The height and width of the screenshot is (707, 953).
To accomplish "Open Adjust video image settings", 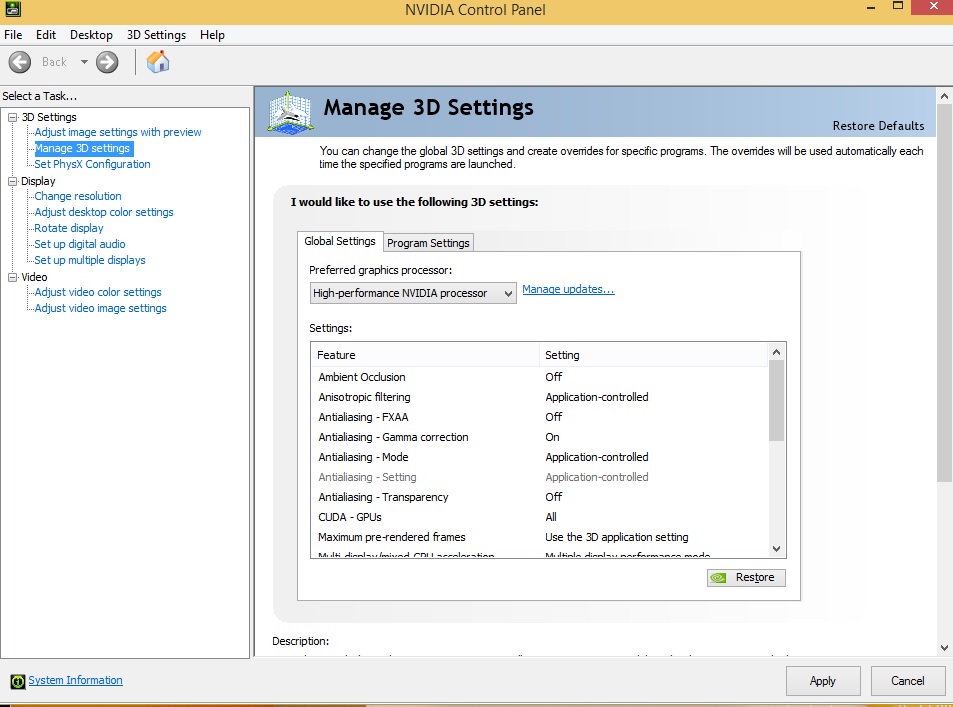I will pyautogui.click(x=100, y=308).
